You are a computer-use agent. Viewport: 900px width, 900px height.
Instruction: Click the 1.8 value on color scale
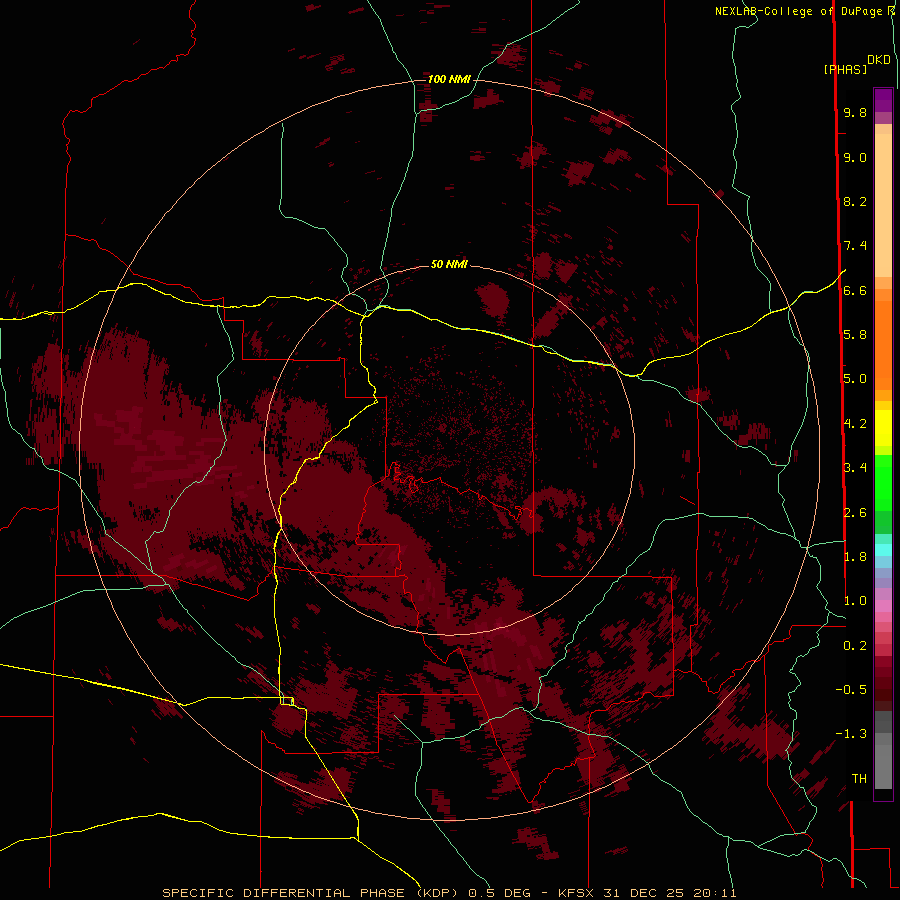click(x=855, y=557)
